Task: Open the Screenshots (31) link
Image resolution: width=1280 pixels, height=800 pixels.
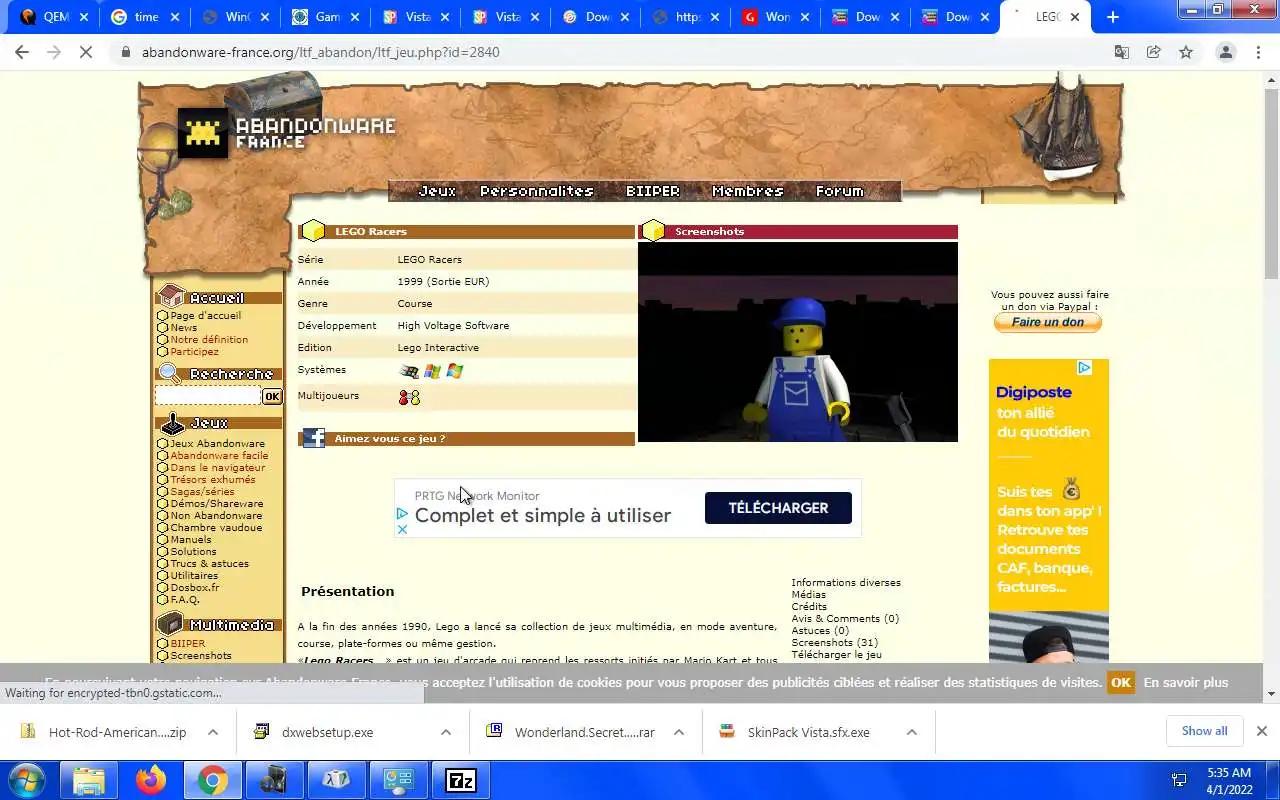Action: 834,643
